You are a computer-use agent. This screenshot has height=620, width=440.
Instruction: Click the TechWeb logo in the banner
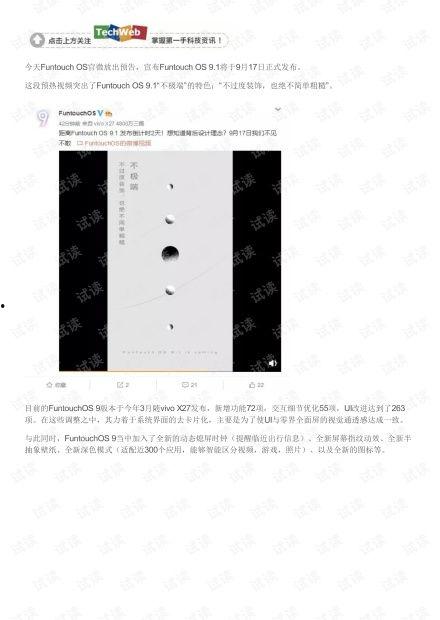coord(121,32)
